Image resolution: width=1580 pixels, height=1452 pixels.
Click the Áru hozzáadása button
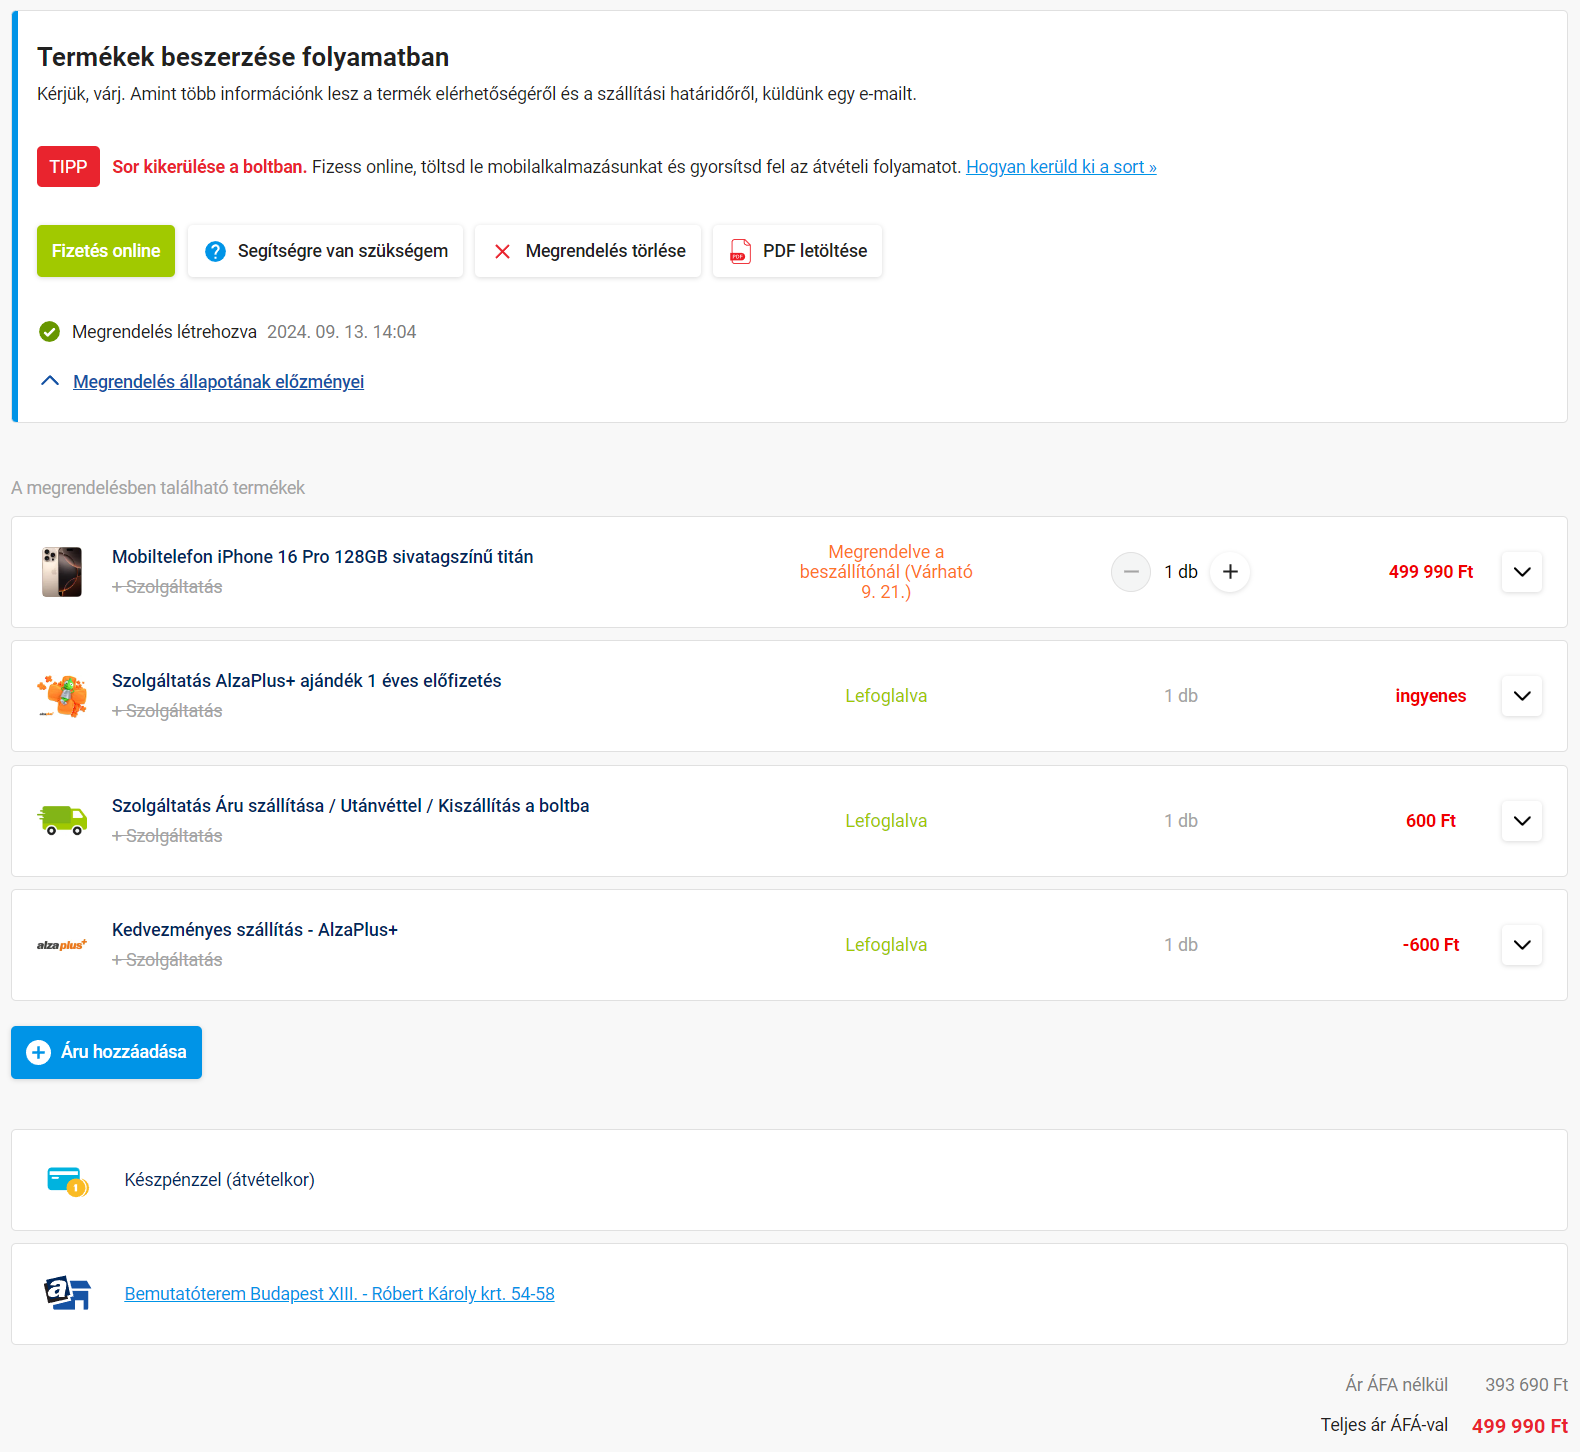(x=106, y=1052)
